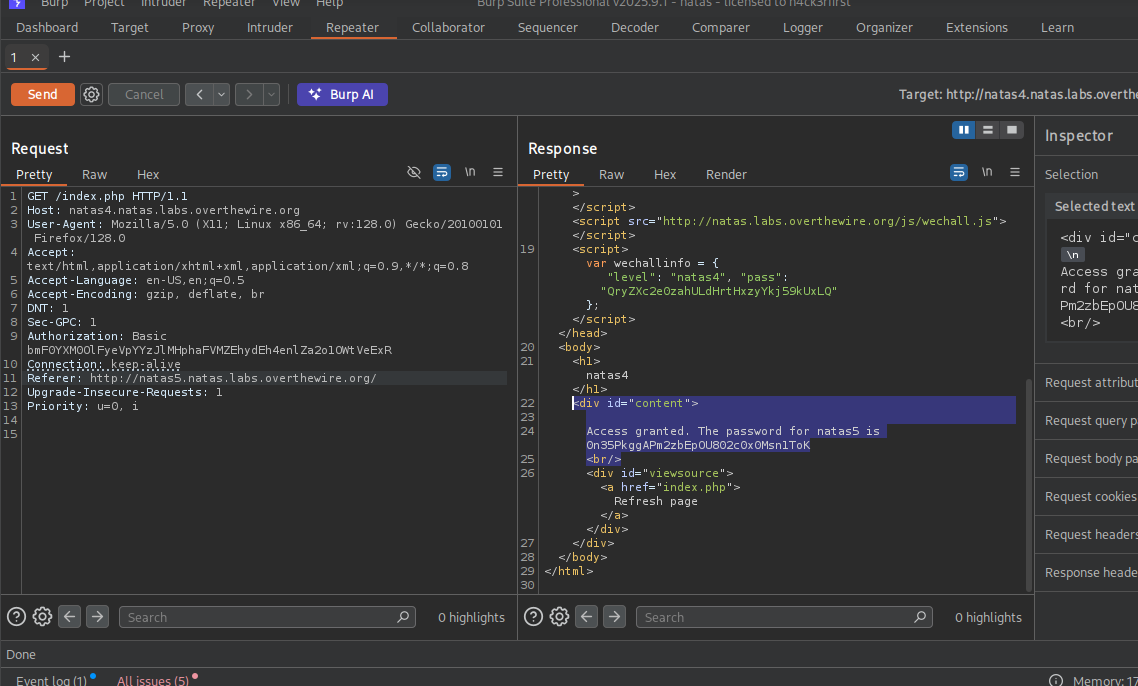Select Request Pretty view tab

34,174
